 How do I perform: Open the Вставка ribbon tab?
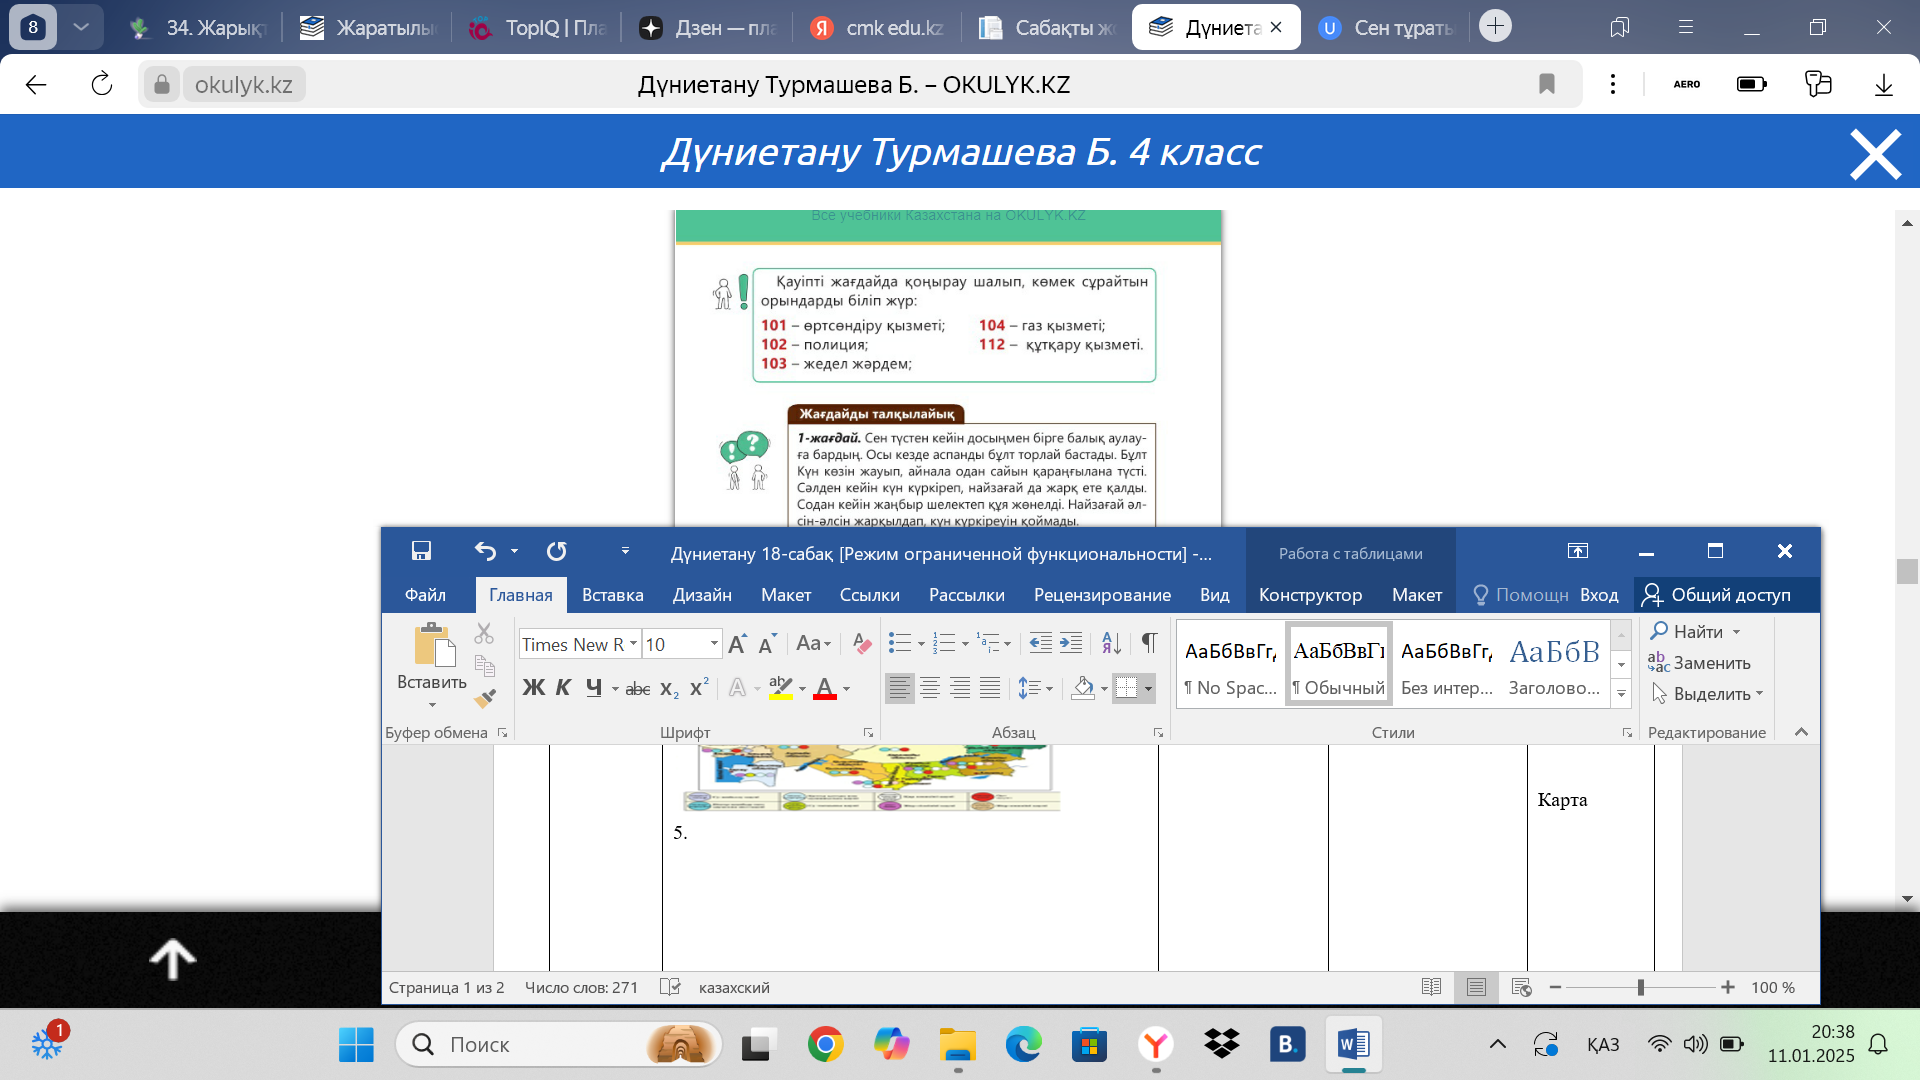point(612,595)
